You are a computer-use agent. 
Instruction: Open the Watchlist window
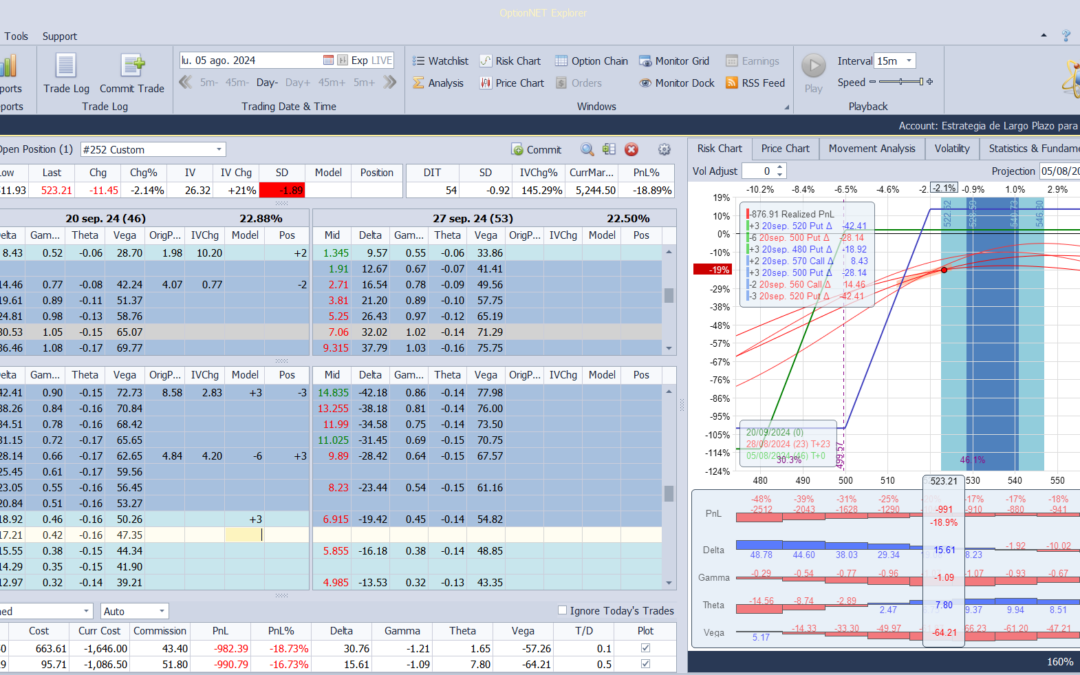pos(440,61)
